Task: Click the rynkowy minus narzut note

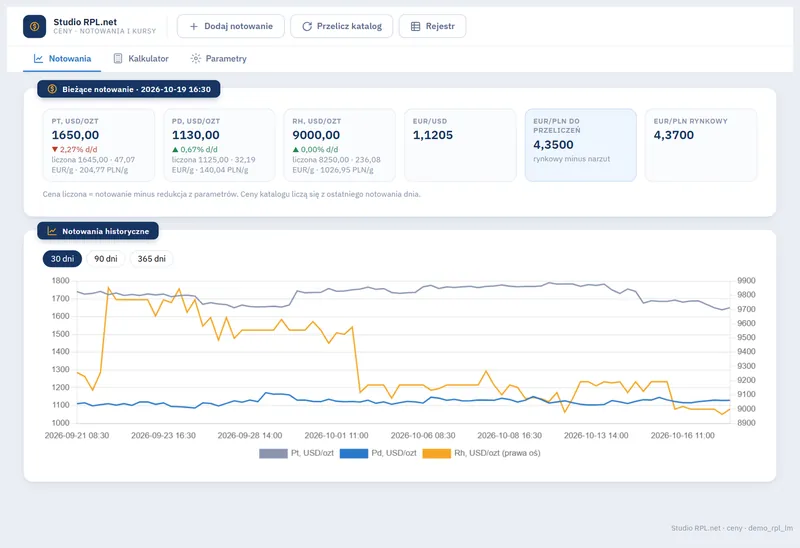Action: tap(572, 159)
